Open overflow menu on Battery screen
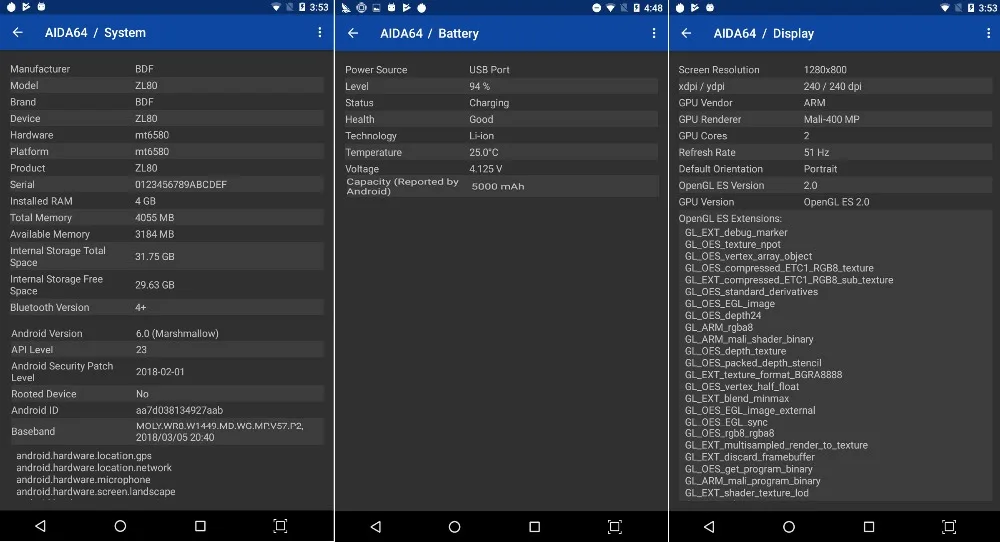Viewport: 1000px width, 542px height. pos(654,33)
